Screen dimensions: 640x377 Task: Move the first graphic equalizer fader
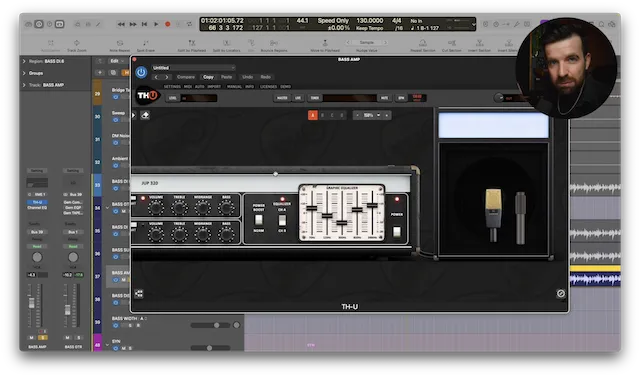click(311, 208)
